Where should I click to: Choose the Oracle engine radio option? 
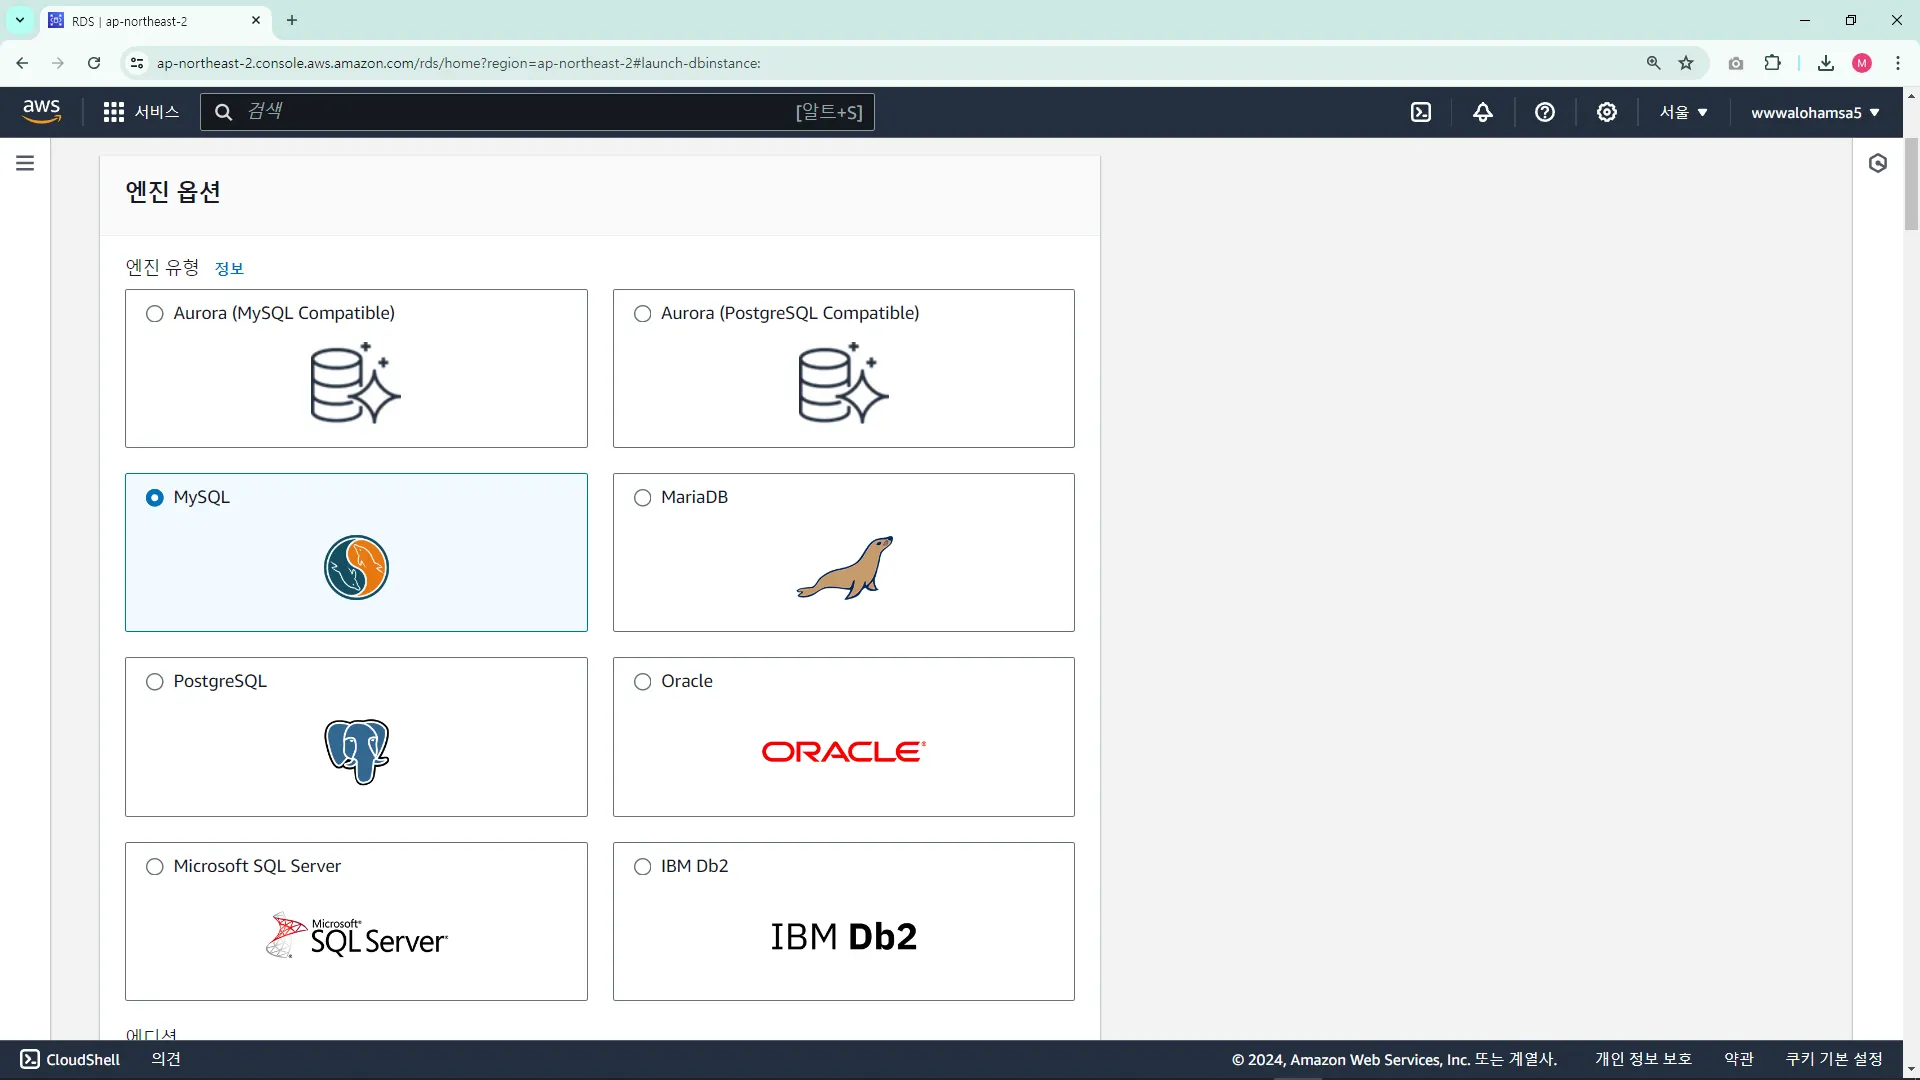coord(643,682)
